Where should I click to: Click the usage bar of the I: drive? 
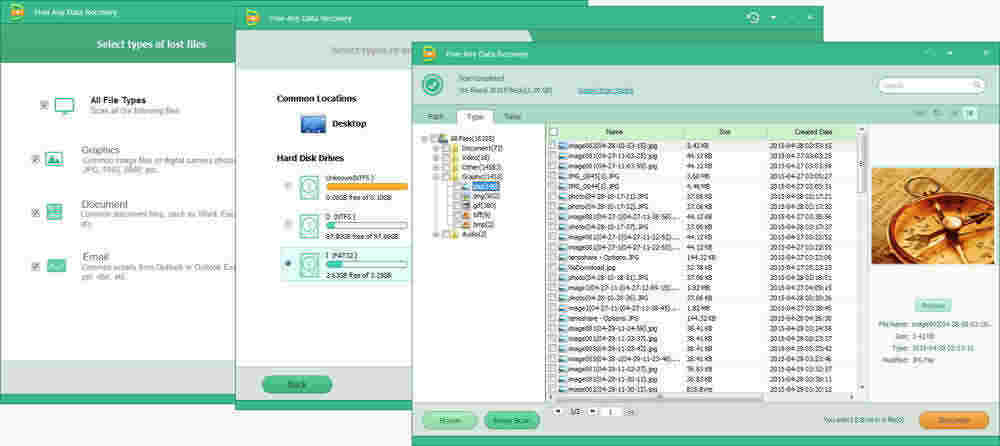point(367,264)
